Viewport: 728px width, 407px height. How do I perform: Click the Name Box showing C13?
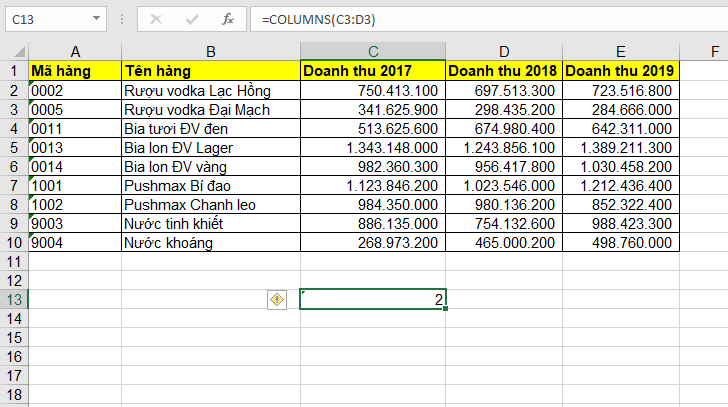[45, 19]
